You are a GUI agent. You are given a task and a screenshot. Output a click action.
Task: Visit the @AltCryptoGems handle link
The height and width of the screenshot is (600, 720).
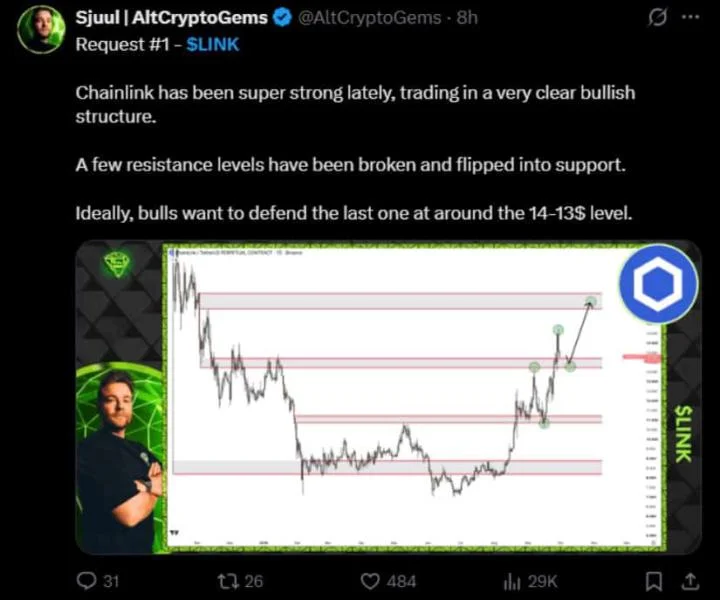pyautogui.click(x=370, y=17)
